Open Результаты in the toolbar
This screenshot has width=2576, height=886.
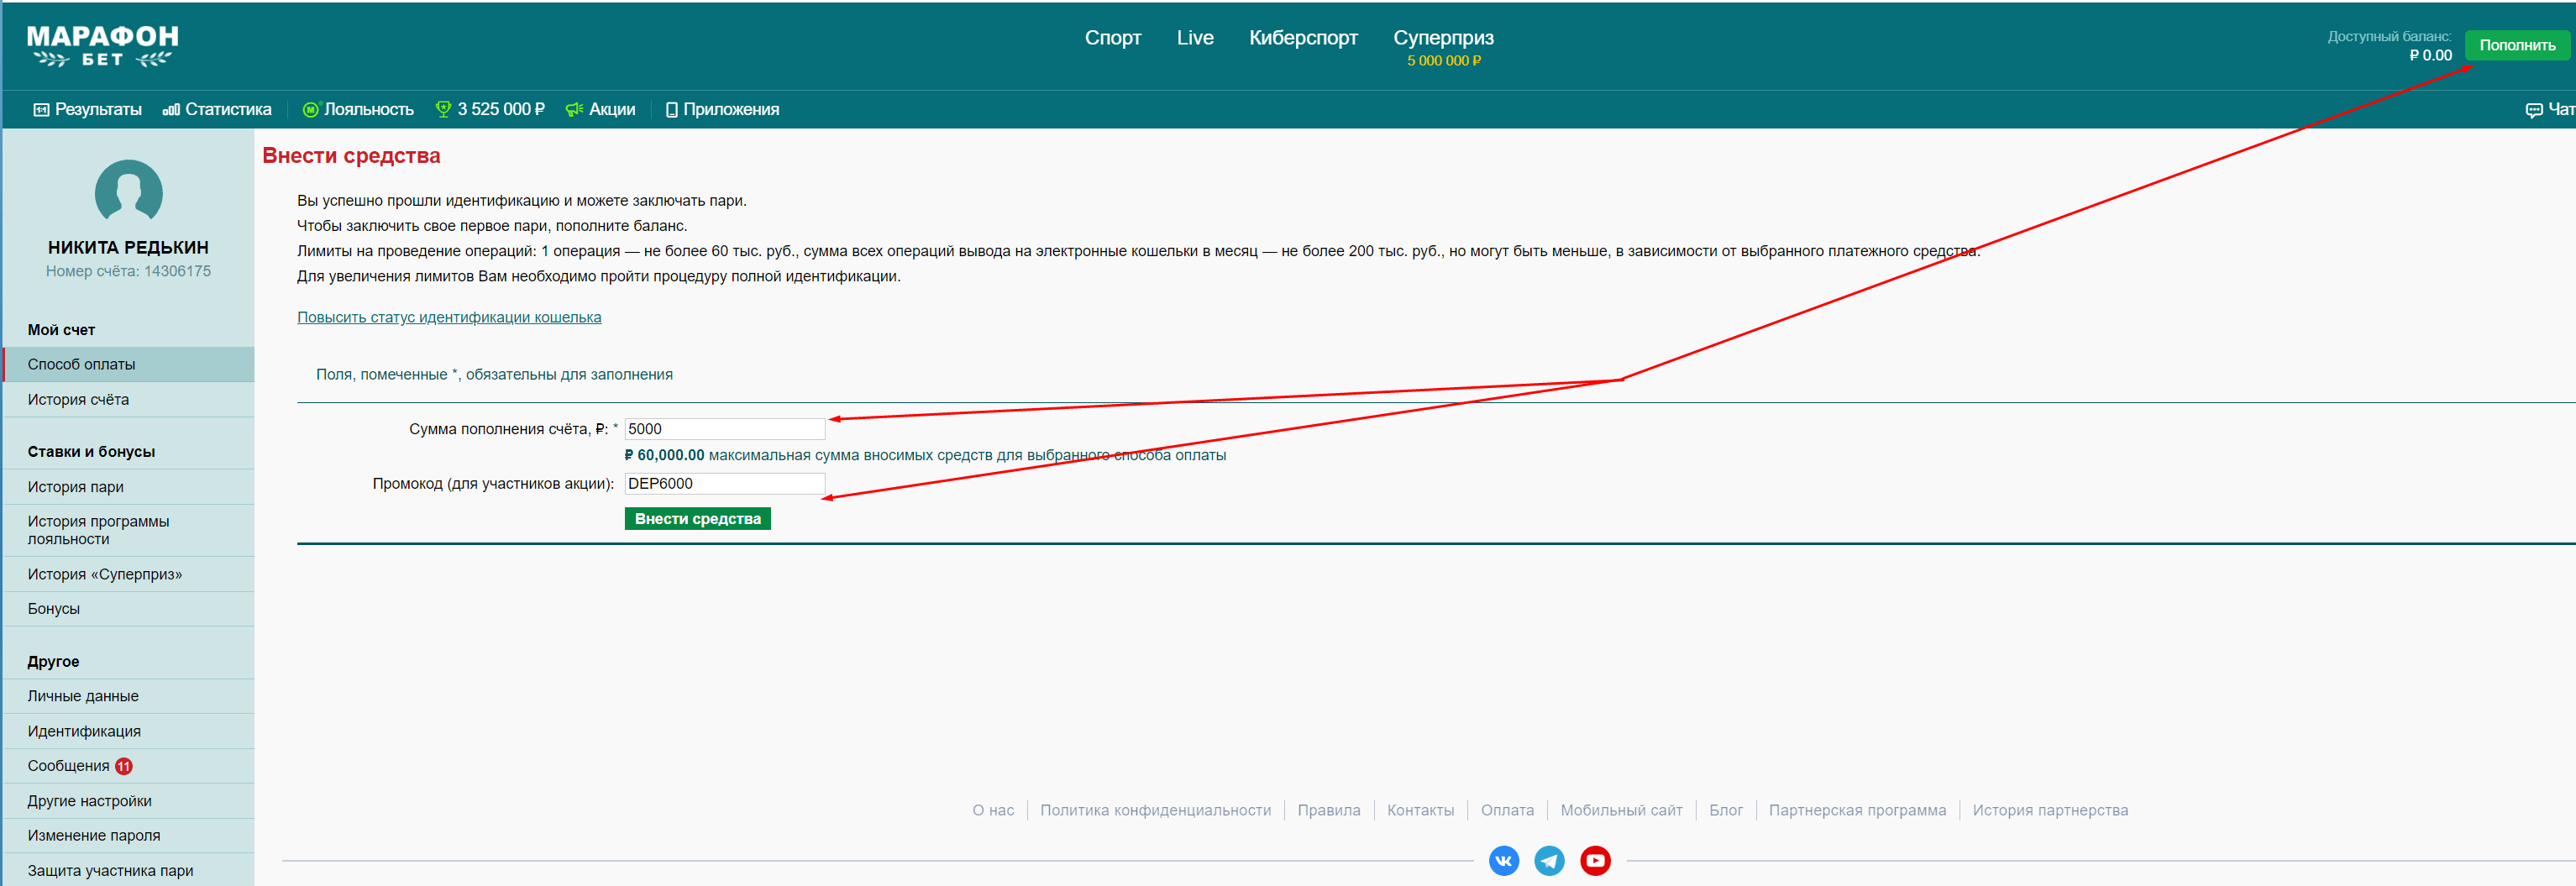tap(88, 109)
